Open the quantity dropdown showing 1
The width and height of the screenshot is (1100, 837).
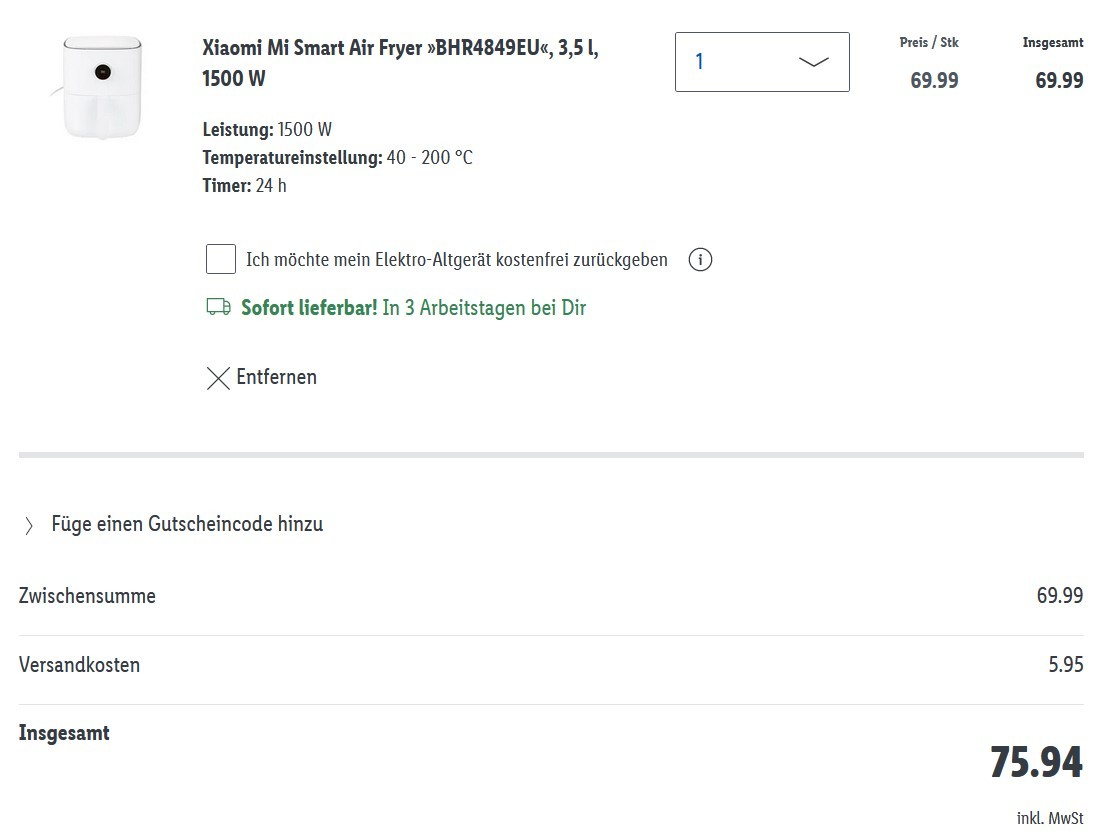[x=762, y=62]
